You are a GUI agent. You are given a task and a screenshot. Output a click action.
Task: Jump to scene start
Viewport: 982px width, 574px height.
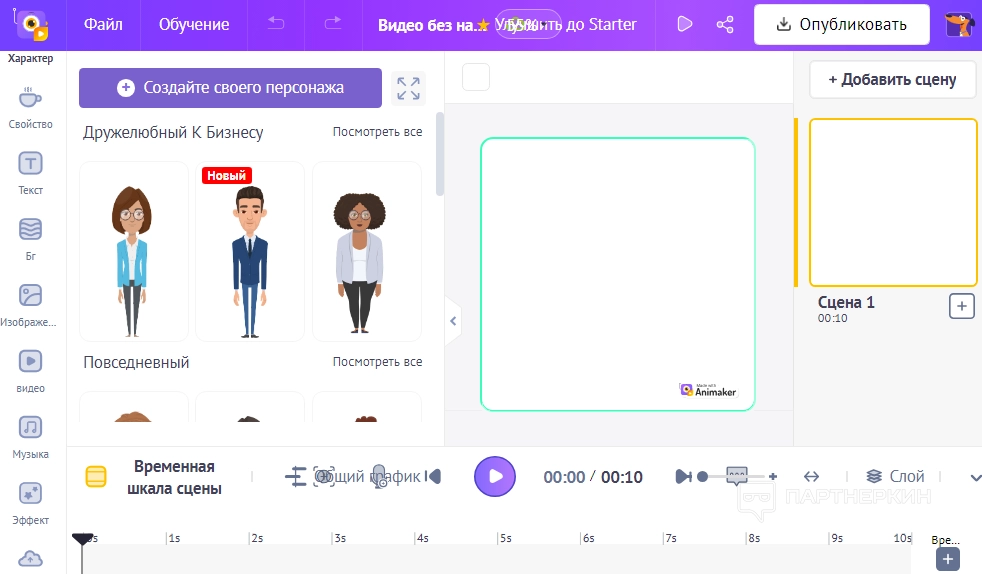coord(433,477)
